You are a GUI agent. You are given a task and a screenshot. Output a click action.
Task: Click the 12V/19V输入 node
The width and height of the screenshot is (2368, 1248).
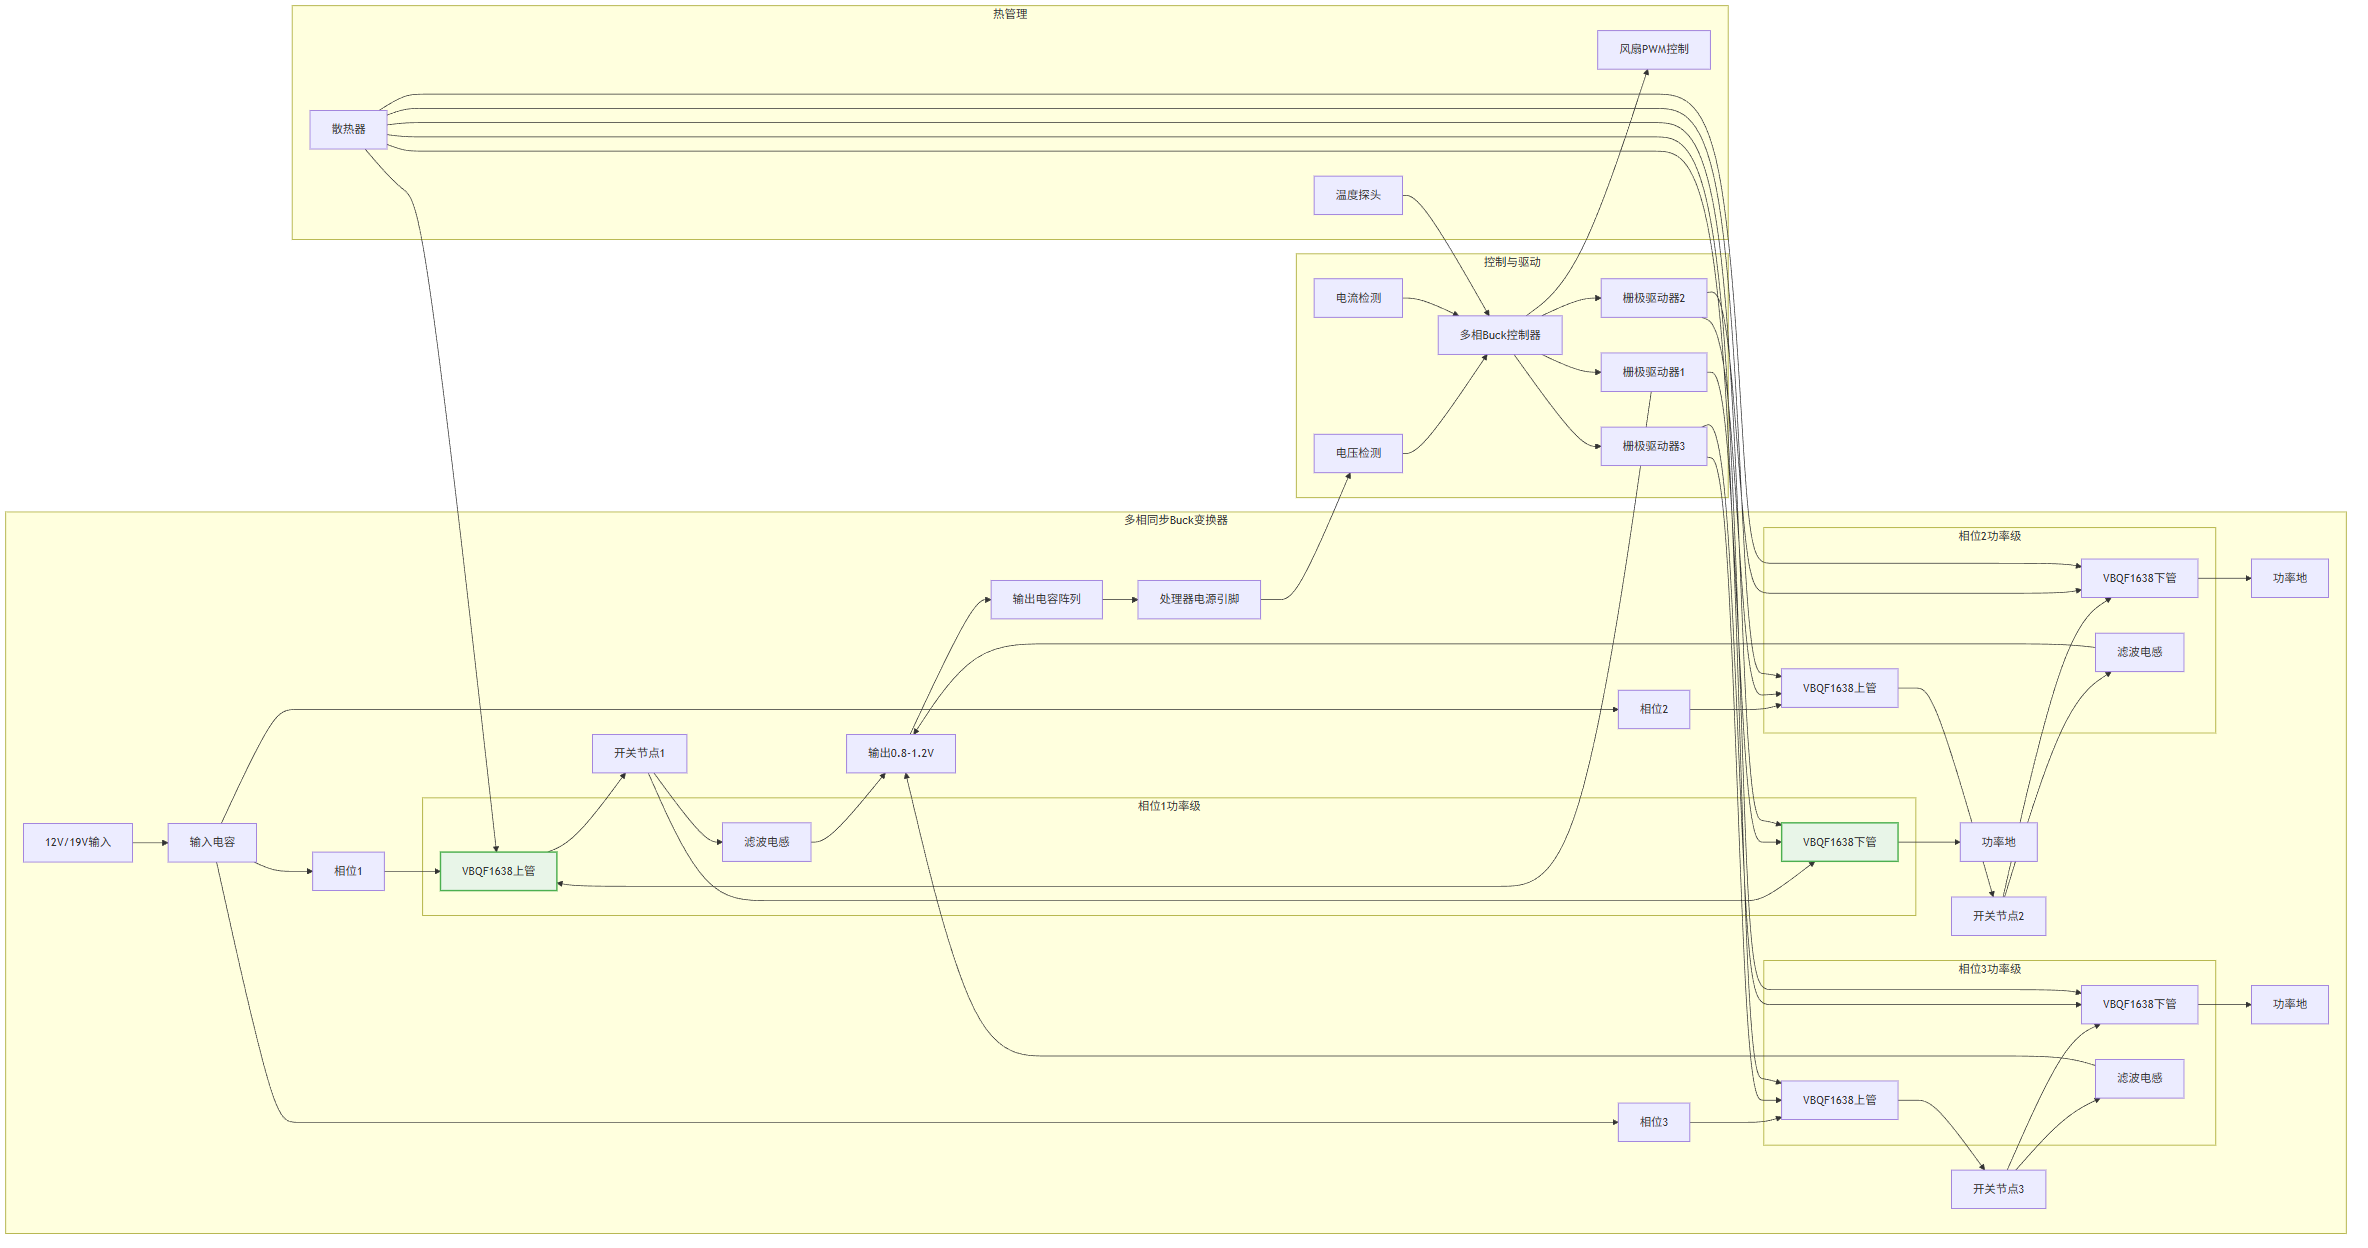pyautogui.click(x=78, y=842)
